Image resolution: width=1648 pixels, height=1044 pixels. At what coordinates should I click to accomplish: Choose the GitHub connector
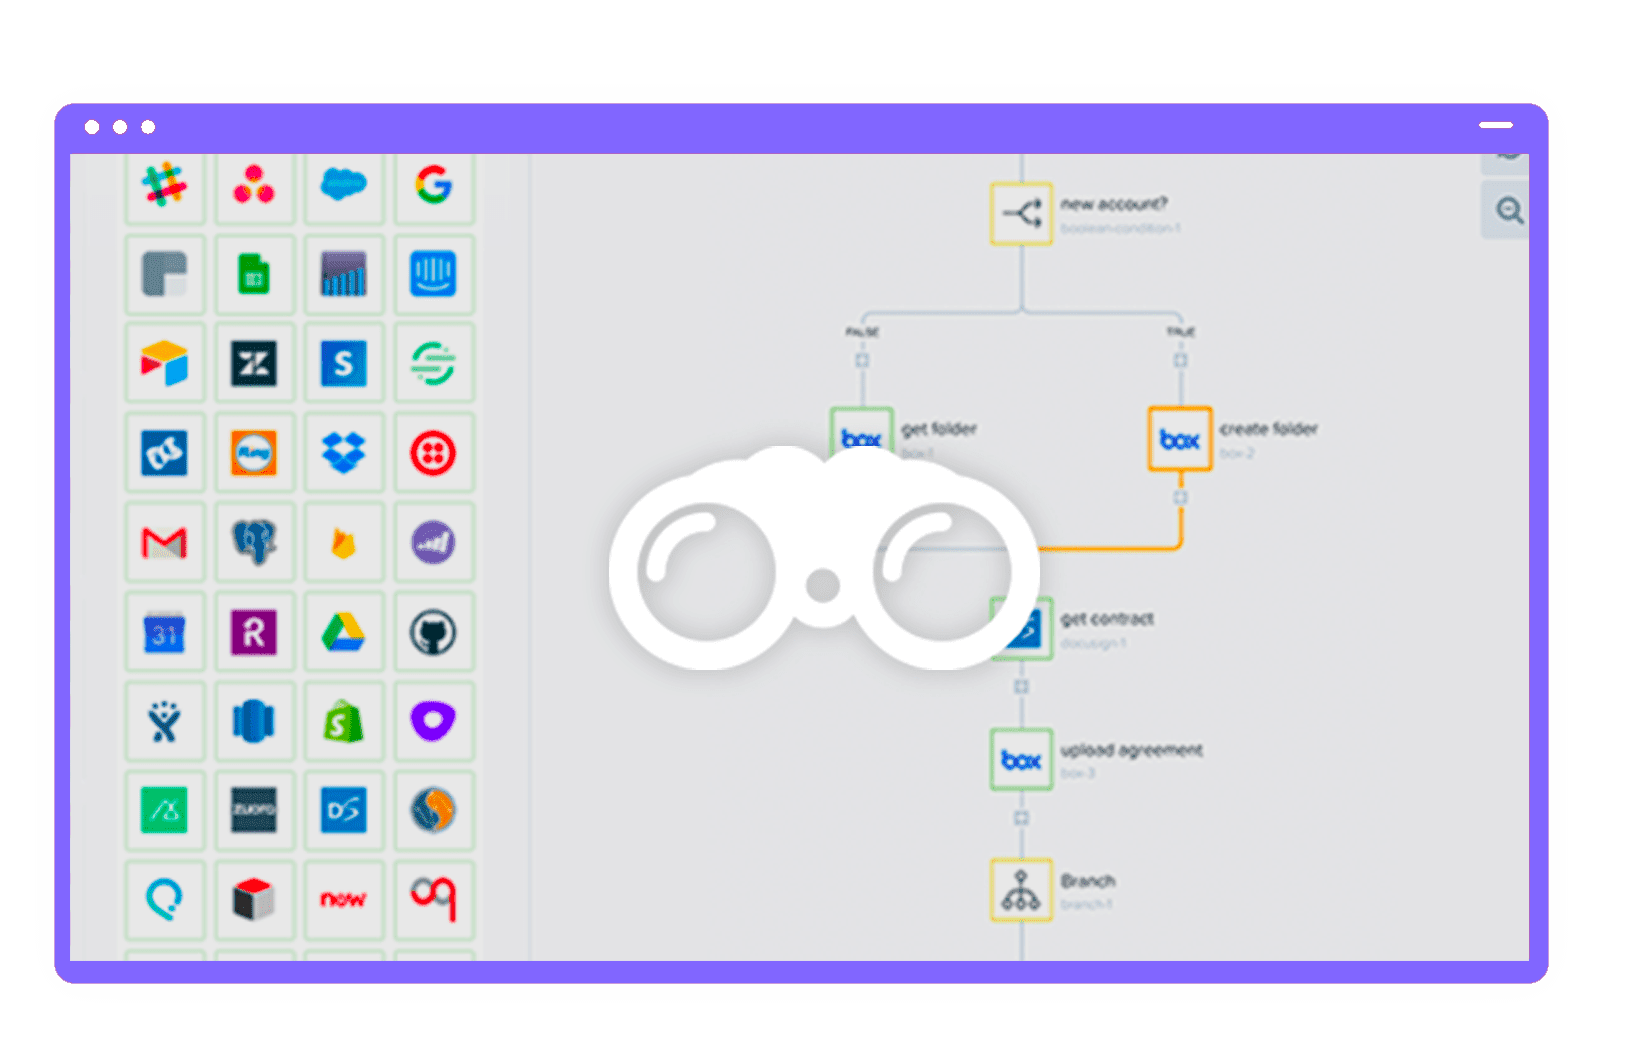[434, 632]
